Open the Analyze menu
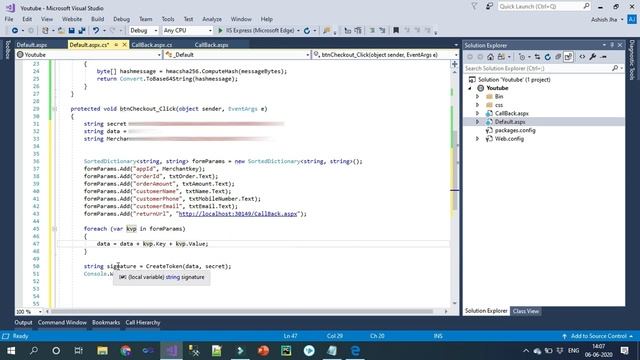 212,19
